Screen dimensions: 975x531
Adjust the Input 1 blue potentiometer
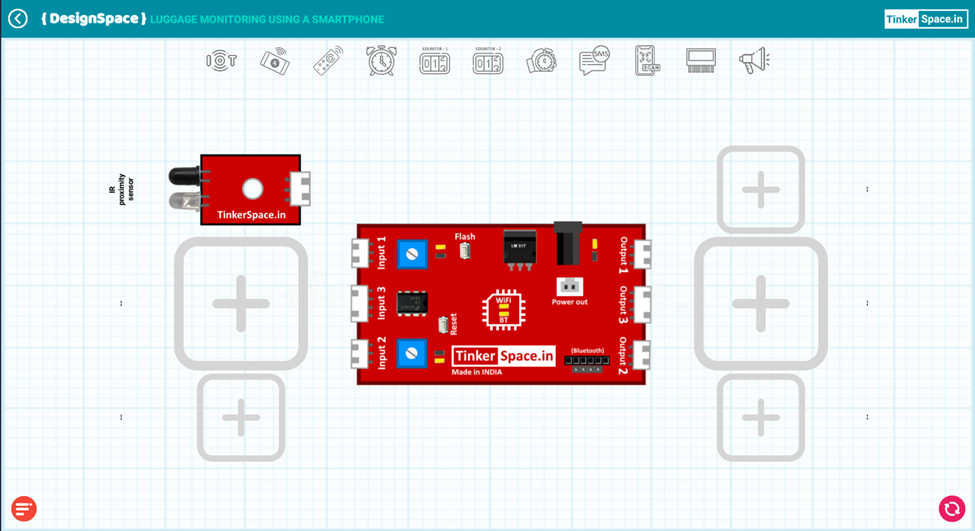click(x=412, y=254)
